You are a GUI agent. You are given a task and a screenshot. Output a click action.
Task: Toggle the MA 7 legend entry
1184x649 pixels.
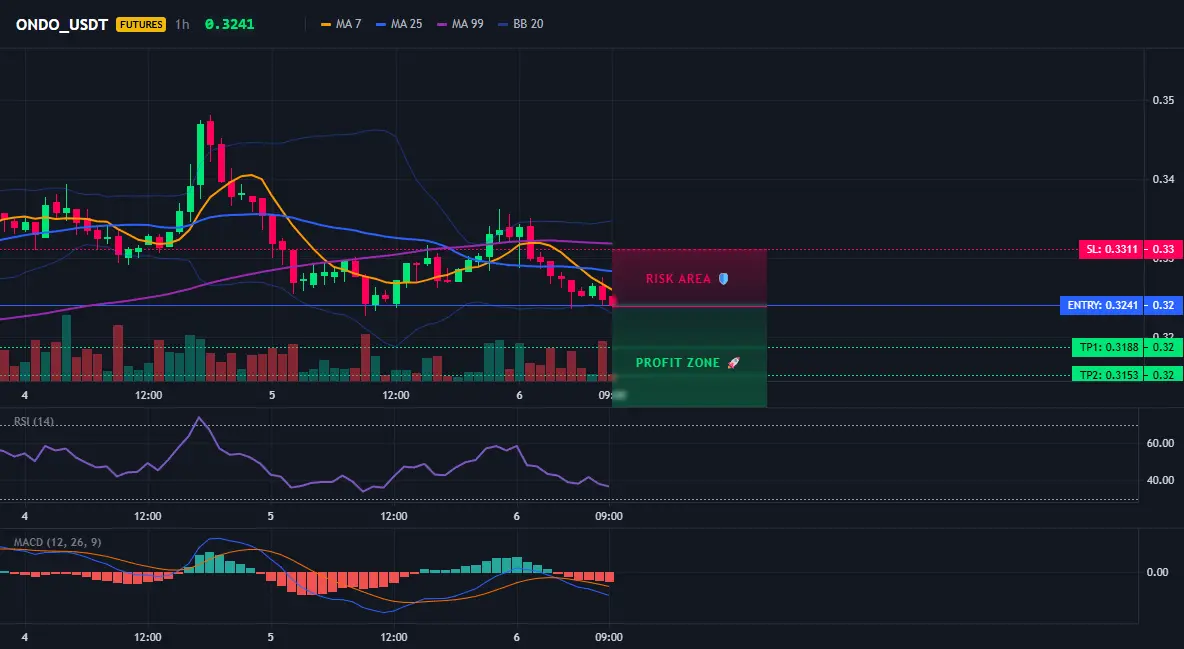coord(341,24)
